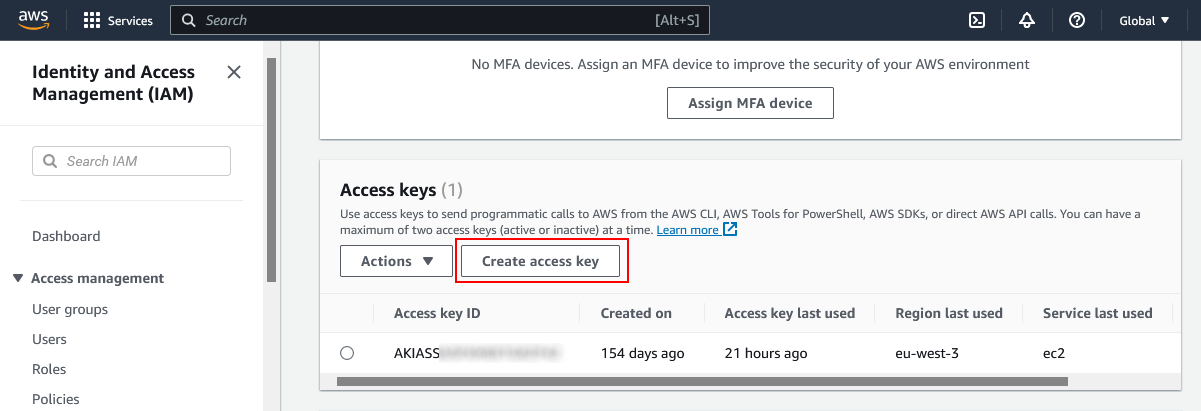
Task: Click the external link icon after Learn more
Action: pyautogui.click(x=730, y=230)
